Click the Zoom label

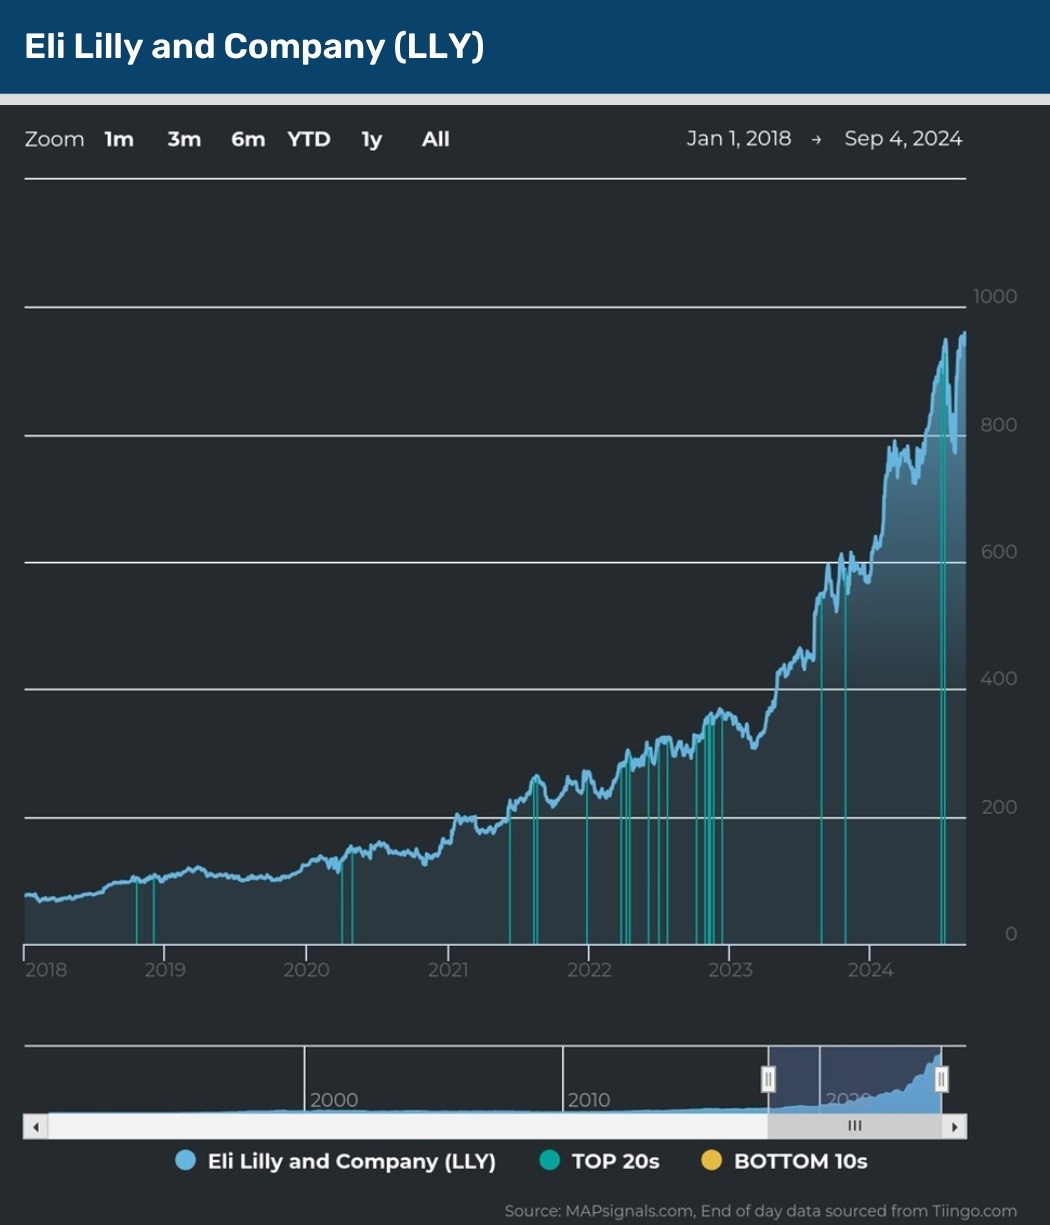(54, 139)
